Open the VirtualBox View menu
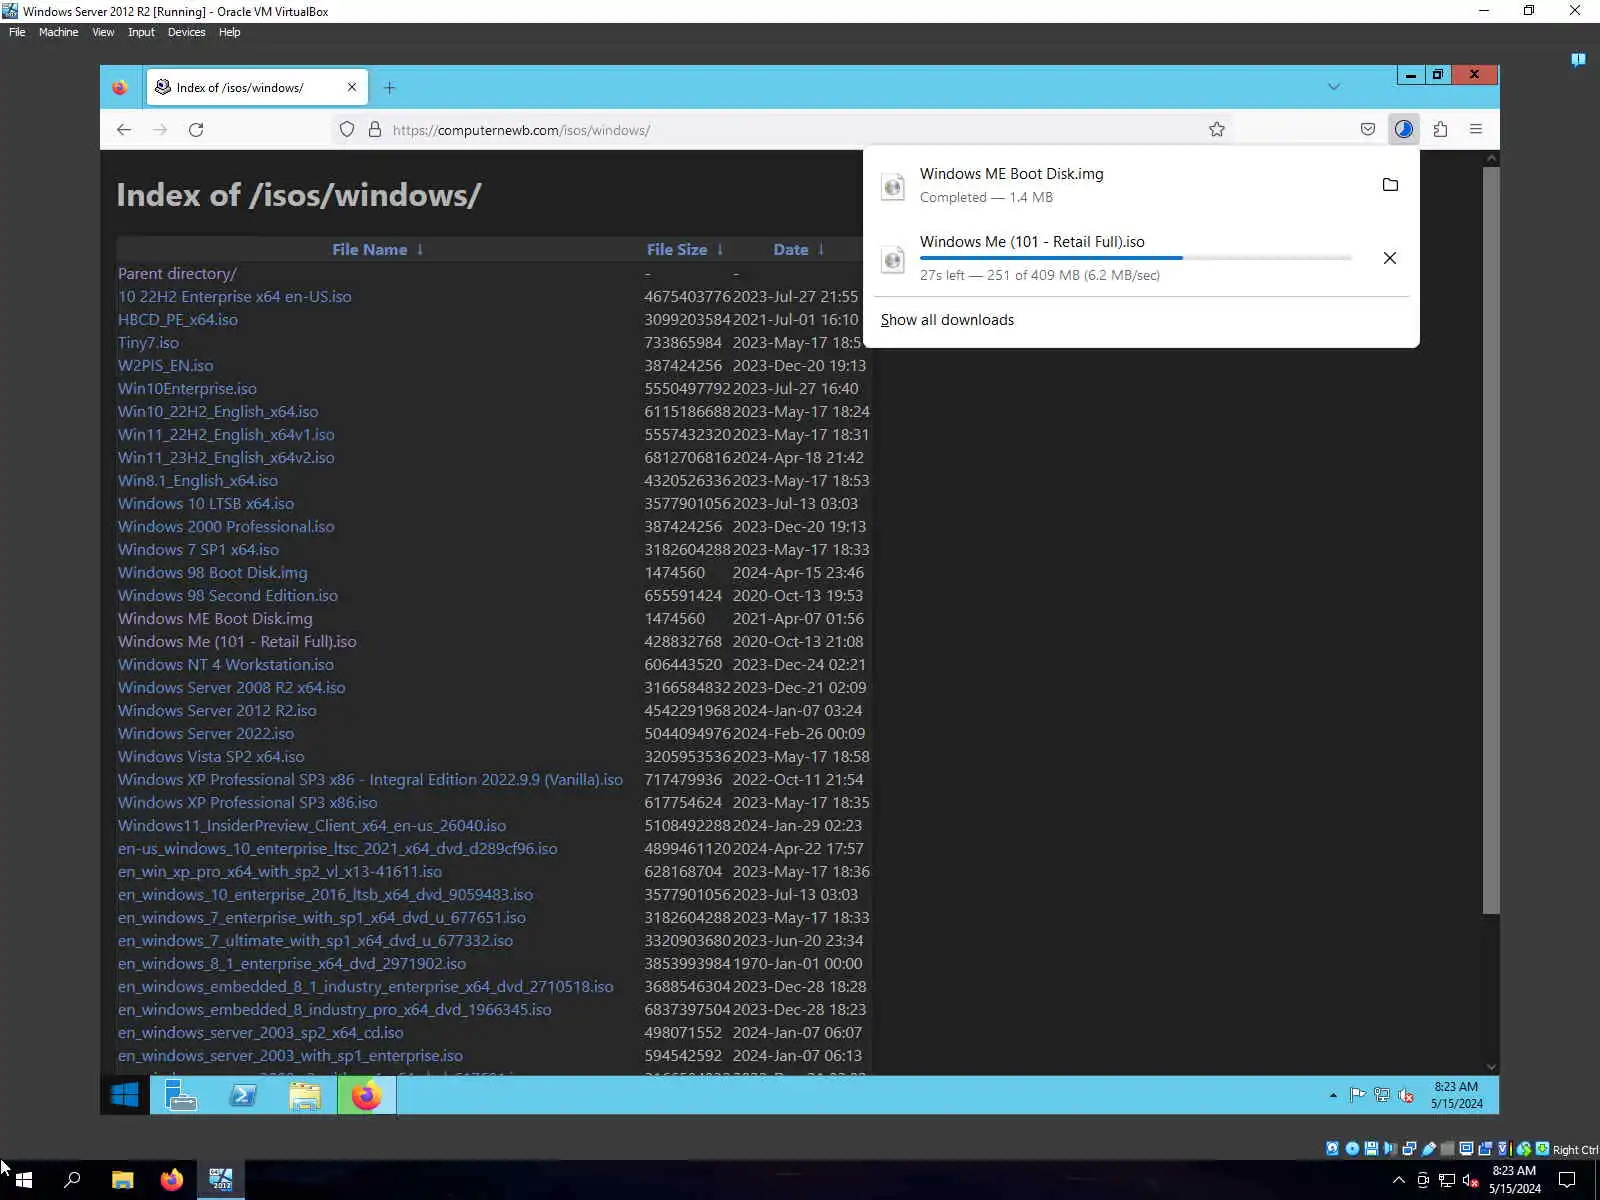The height and width of the screenshot is (1200, 1600). (x=103, y=32)
